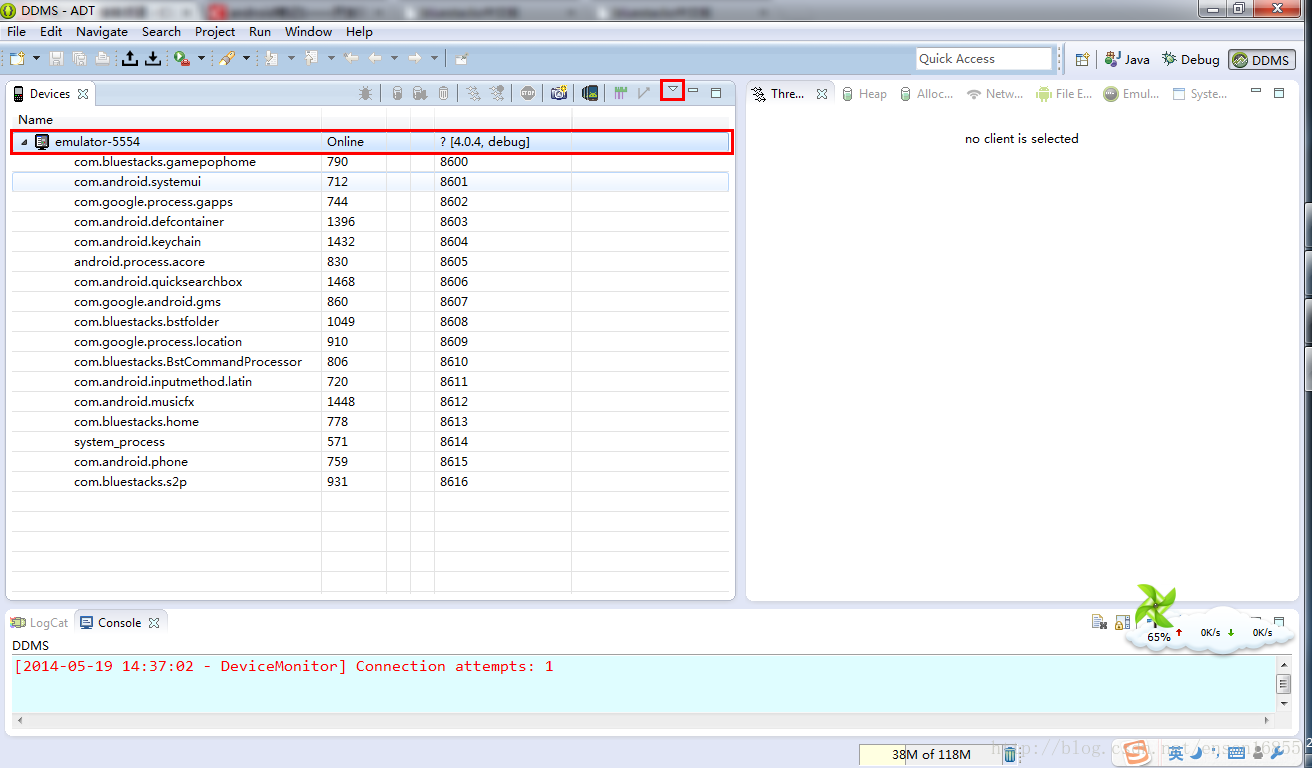The height and width of the screenshot is (768, 1312).
Task: Switch to the File Explorer tab
Action: [x=1064, y=94]
